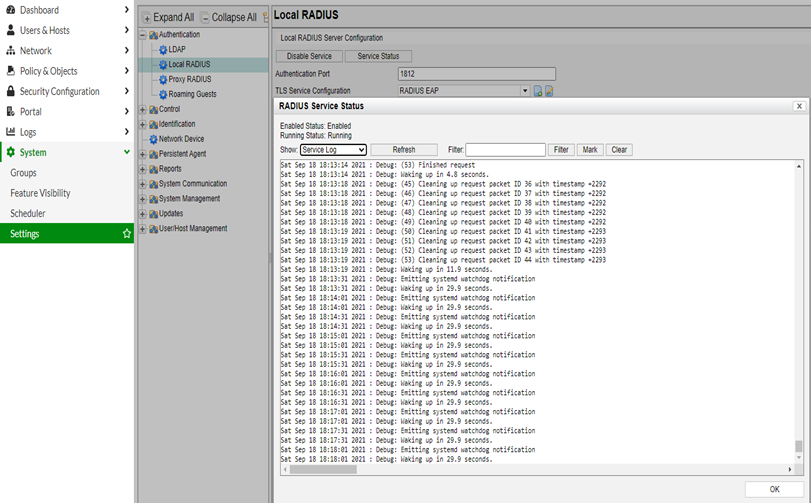Click the Policy & Objects icon
Screen dimensions: 811x503
[10, 70]
